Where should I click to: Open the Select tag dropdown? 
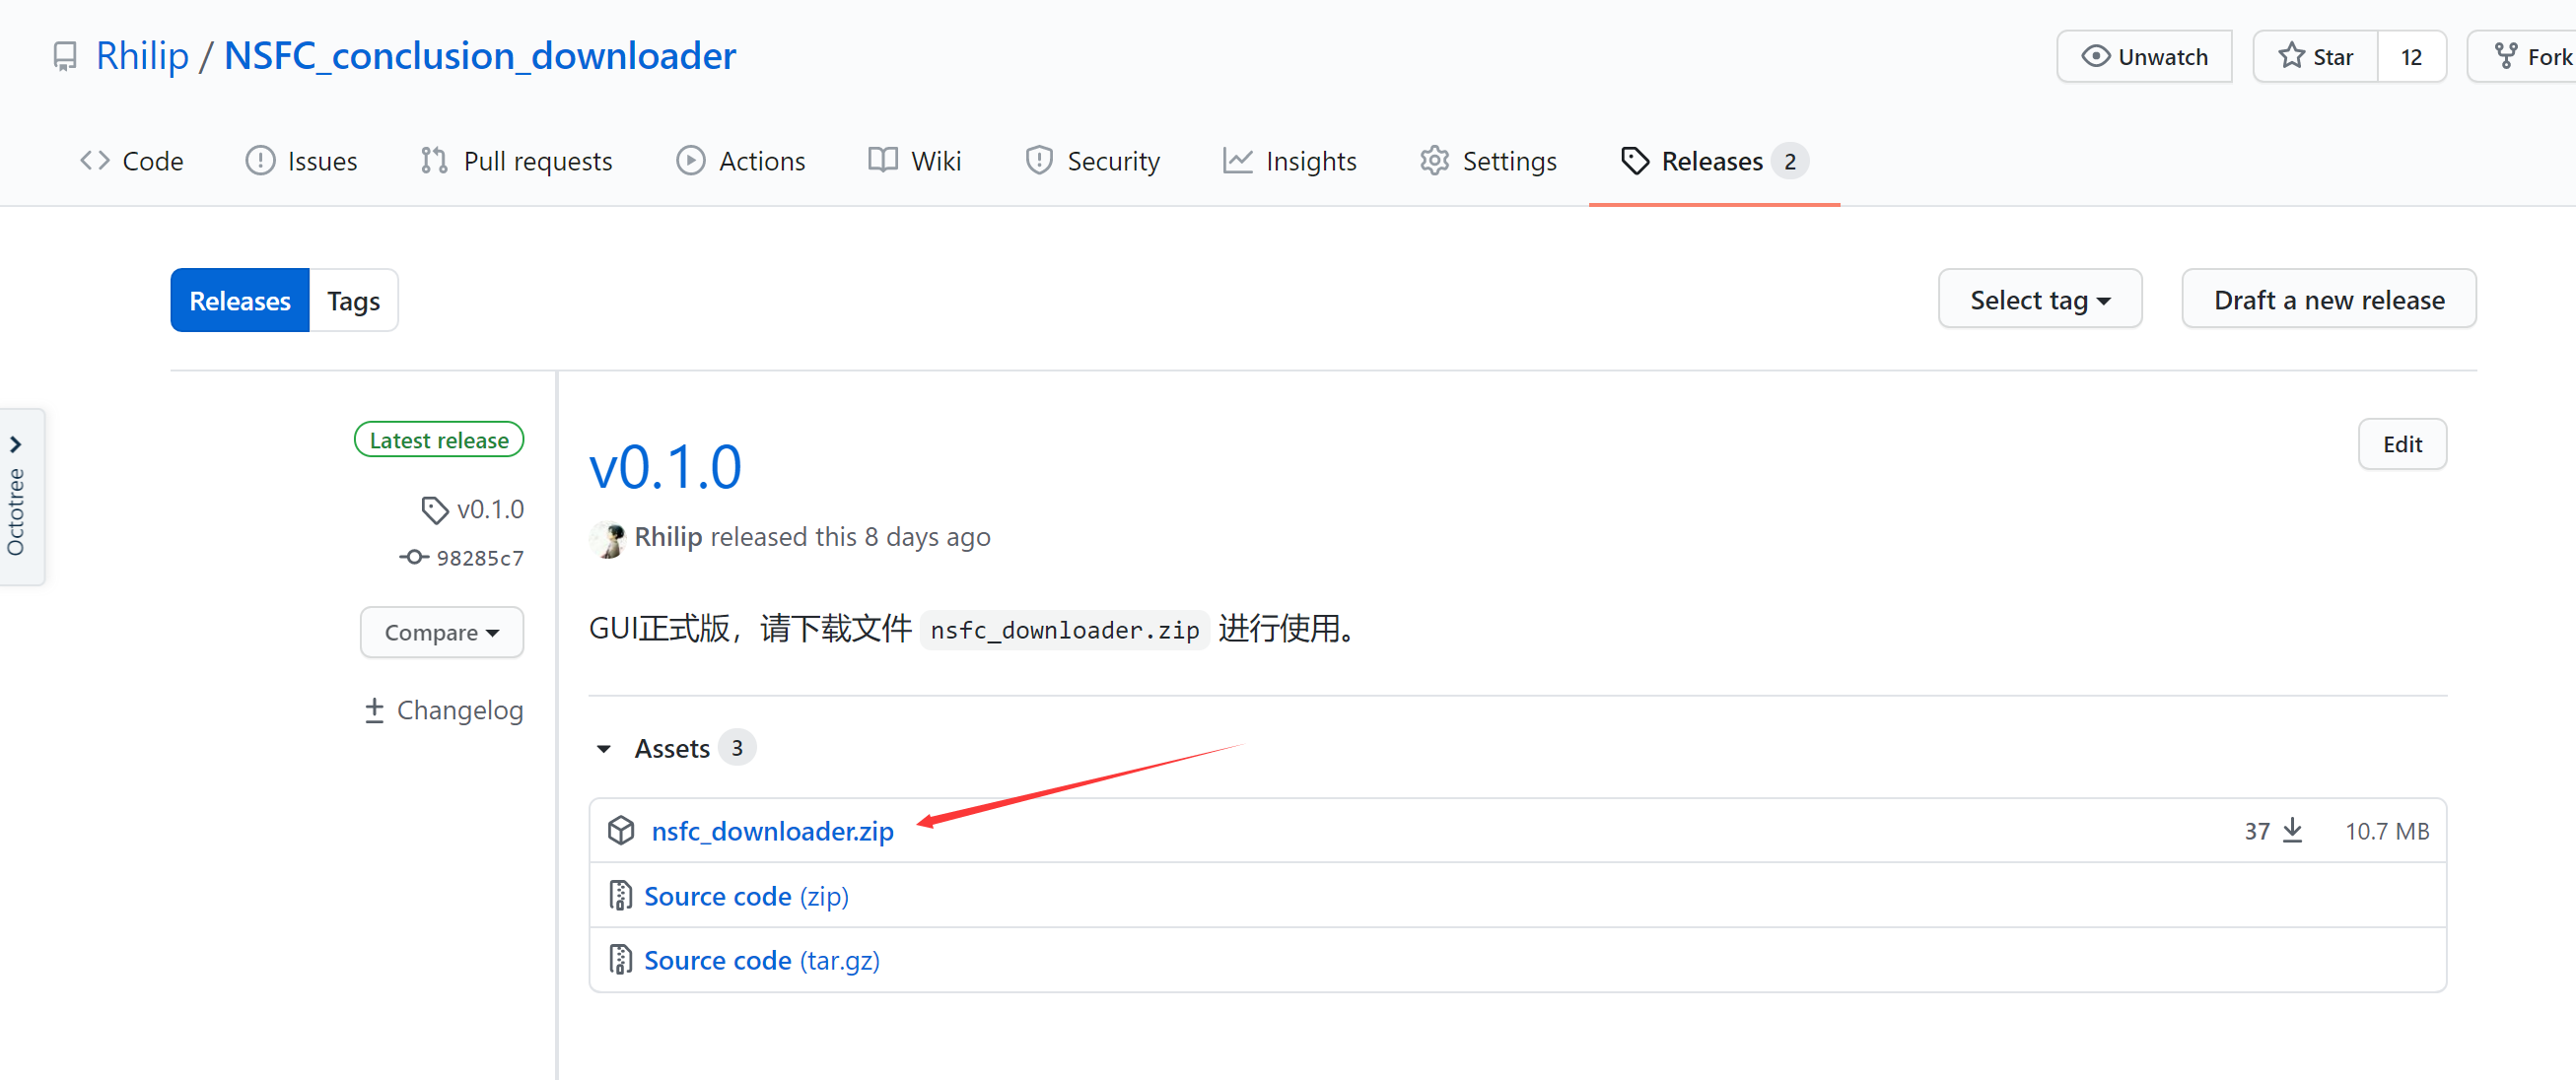2040,299
